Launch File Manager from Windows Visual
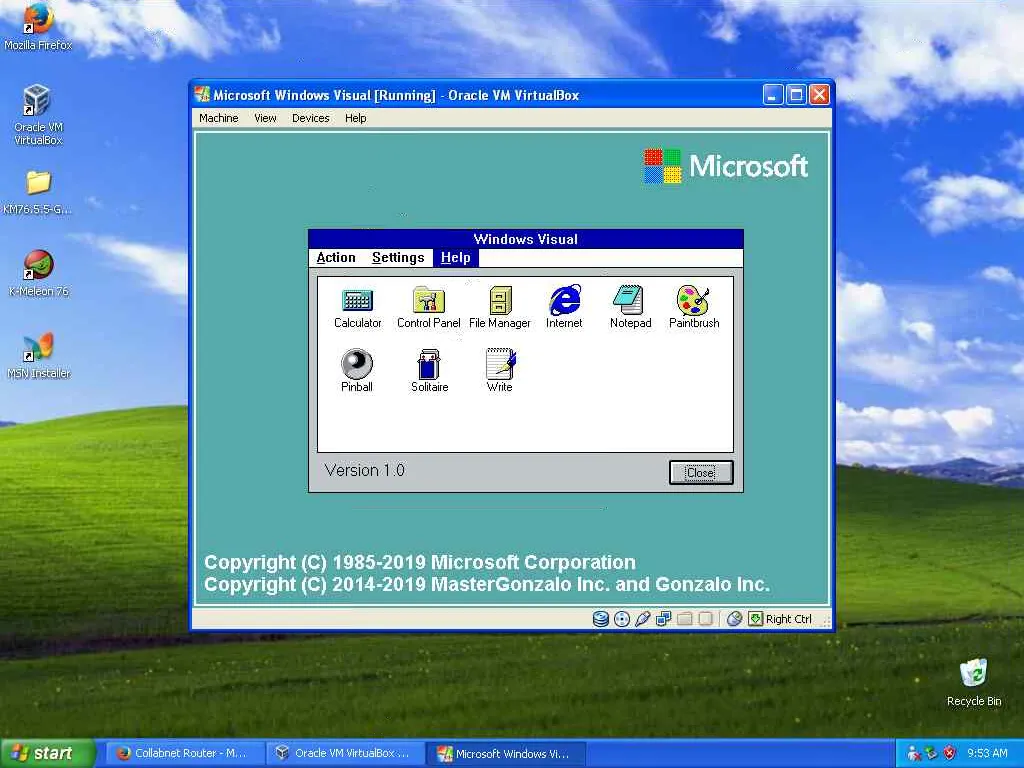Viewport: 1024px width, 768px height. pyautogui.click(x=500, y=307)
